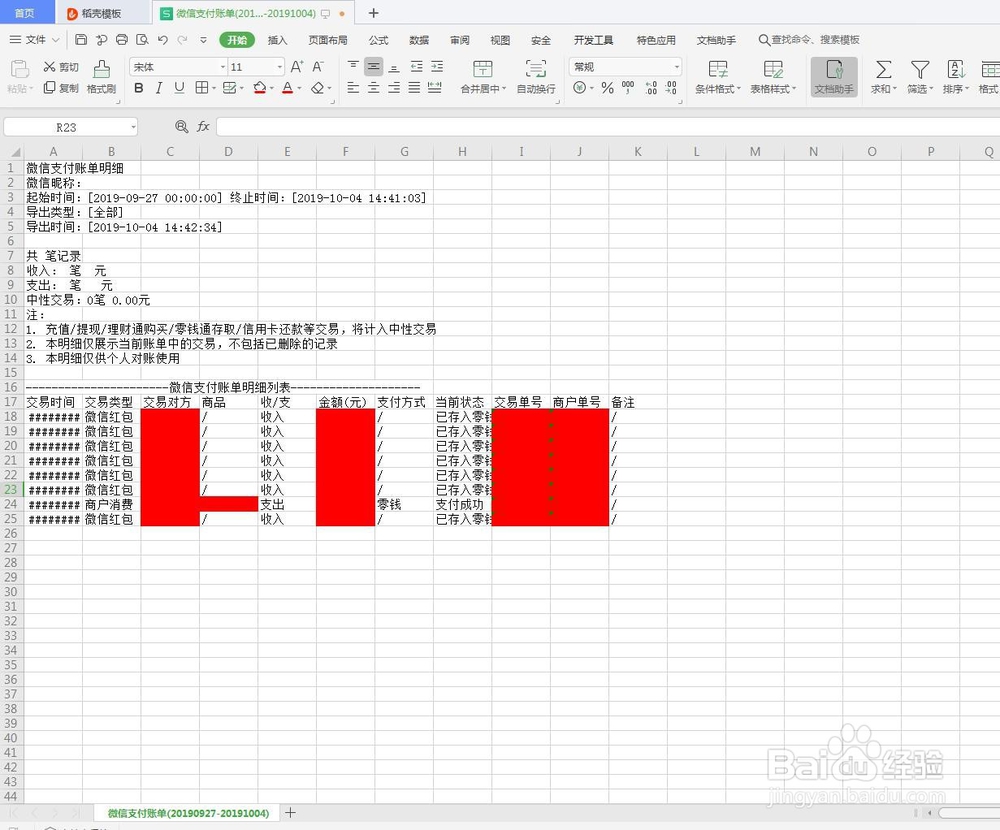Click the 文档助手 ribbon button
Screen dimensions: 1000x830
click(x=834, y=77)
